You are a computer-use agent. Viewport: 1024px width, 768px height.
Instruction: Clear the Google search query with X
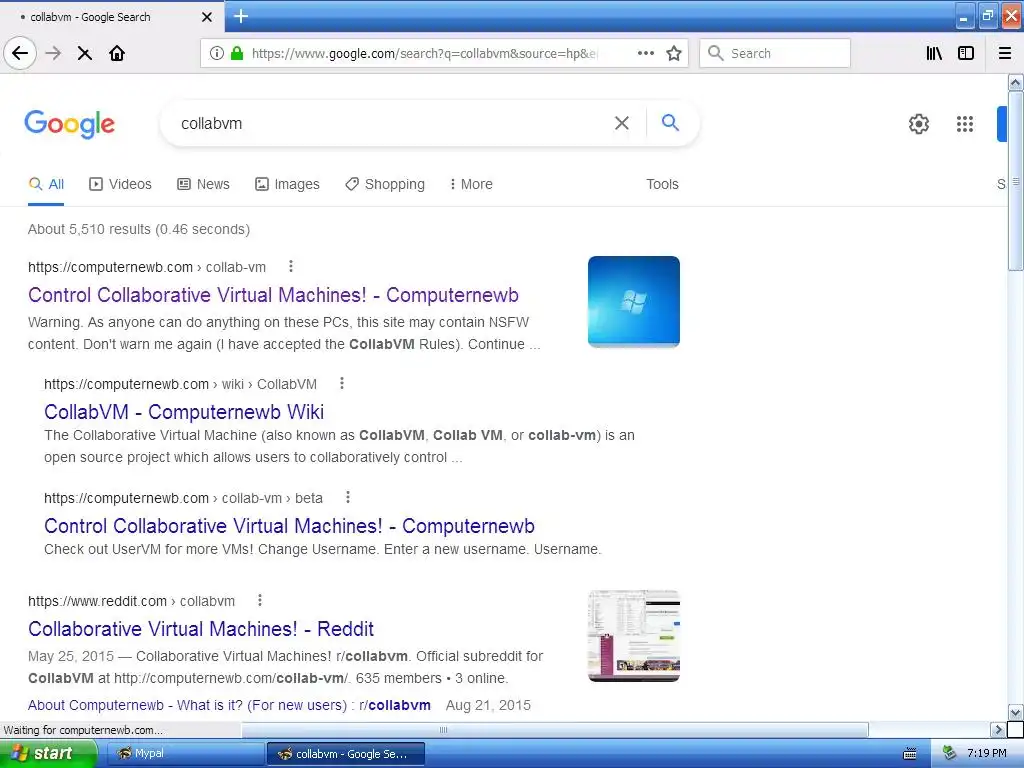(x=622, y=123)
